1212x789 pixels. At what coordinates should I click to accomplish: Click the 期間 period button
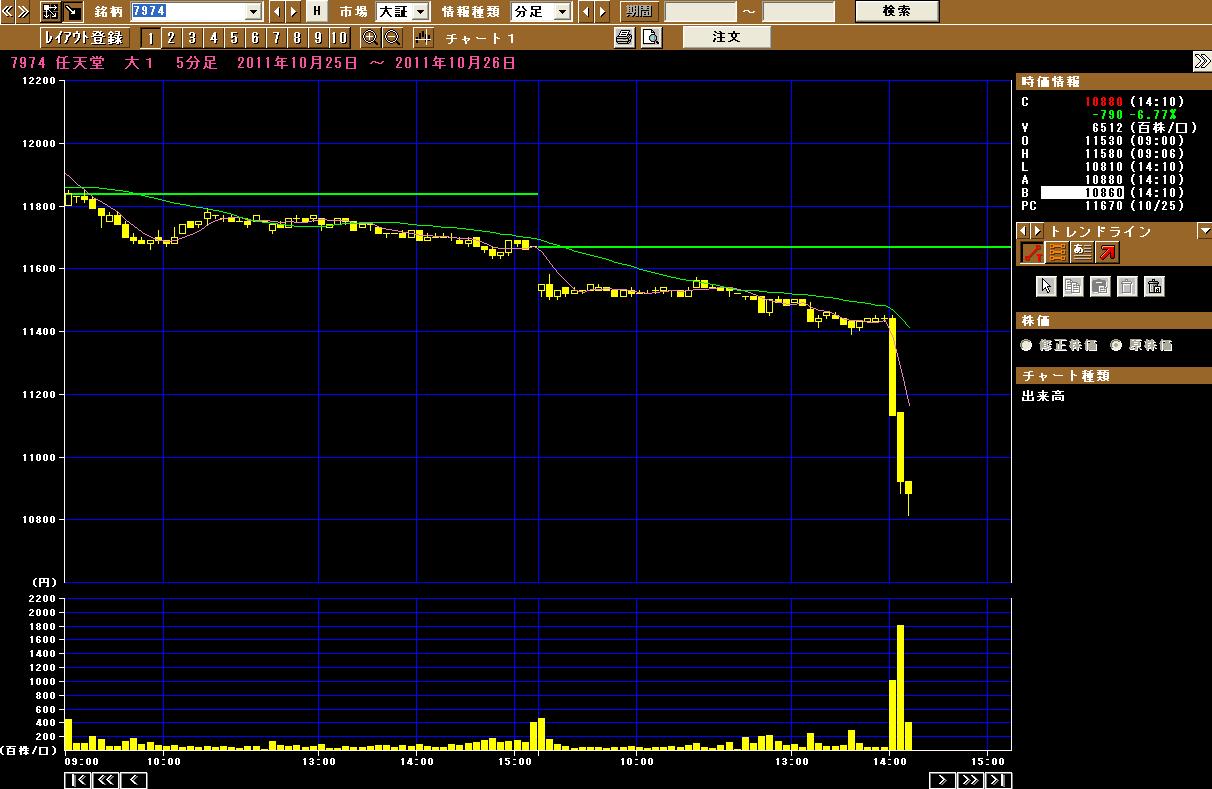(639, 12)
